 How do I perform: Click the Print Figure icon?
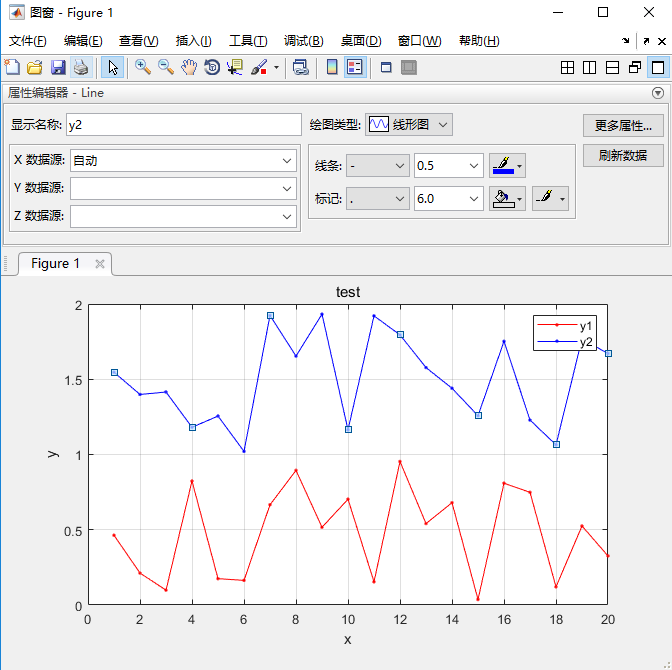81,67
